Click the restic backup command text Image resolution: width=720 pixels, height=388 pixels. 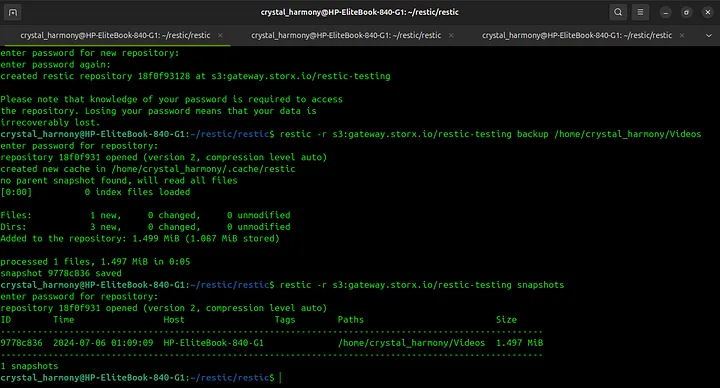click(x=490, y=134)
